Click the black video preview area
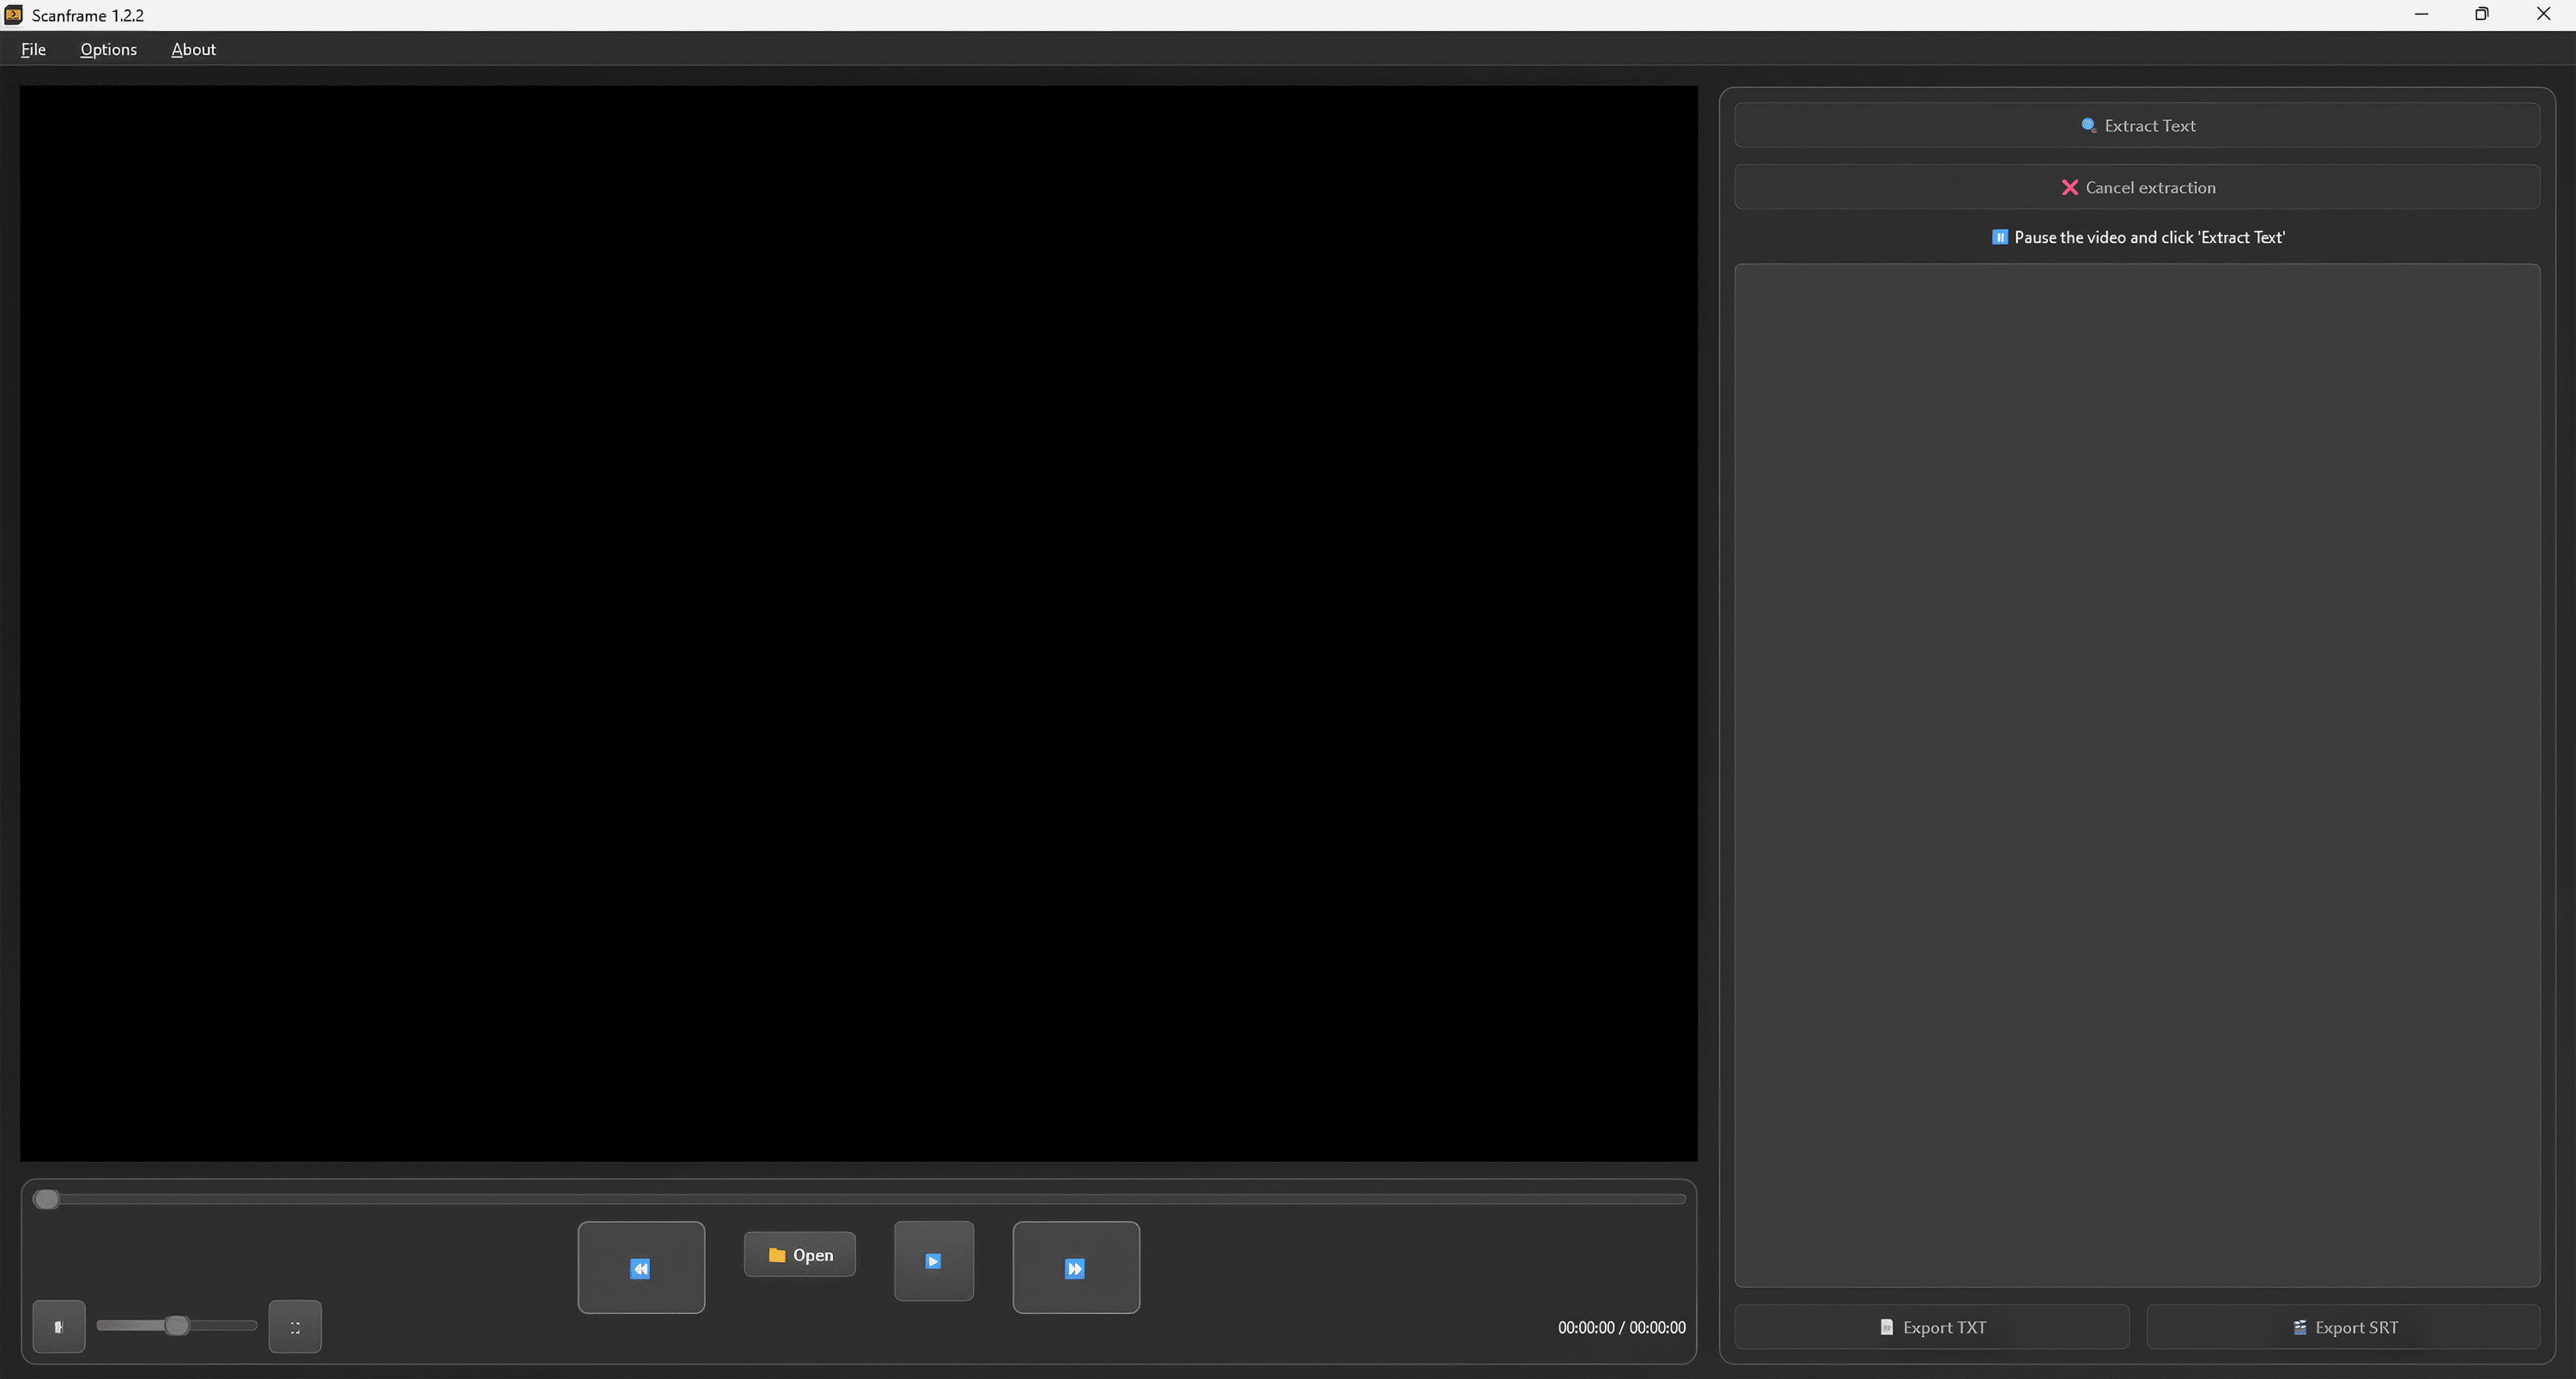Screen dimensions: 2576x1379 coord(858,623)
